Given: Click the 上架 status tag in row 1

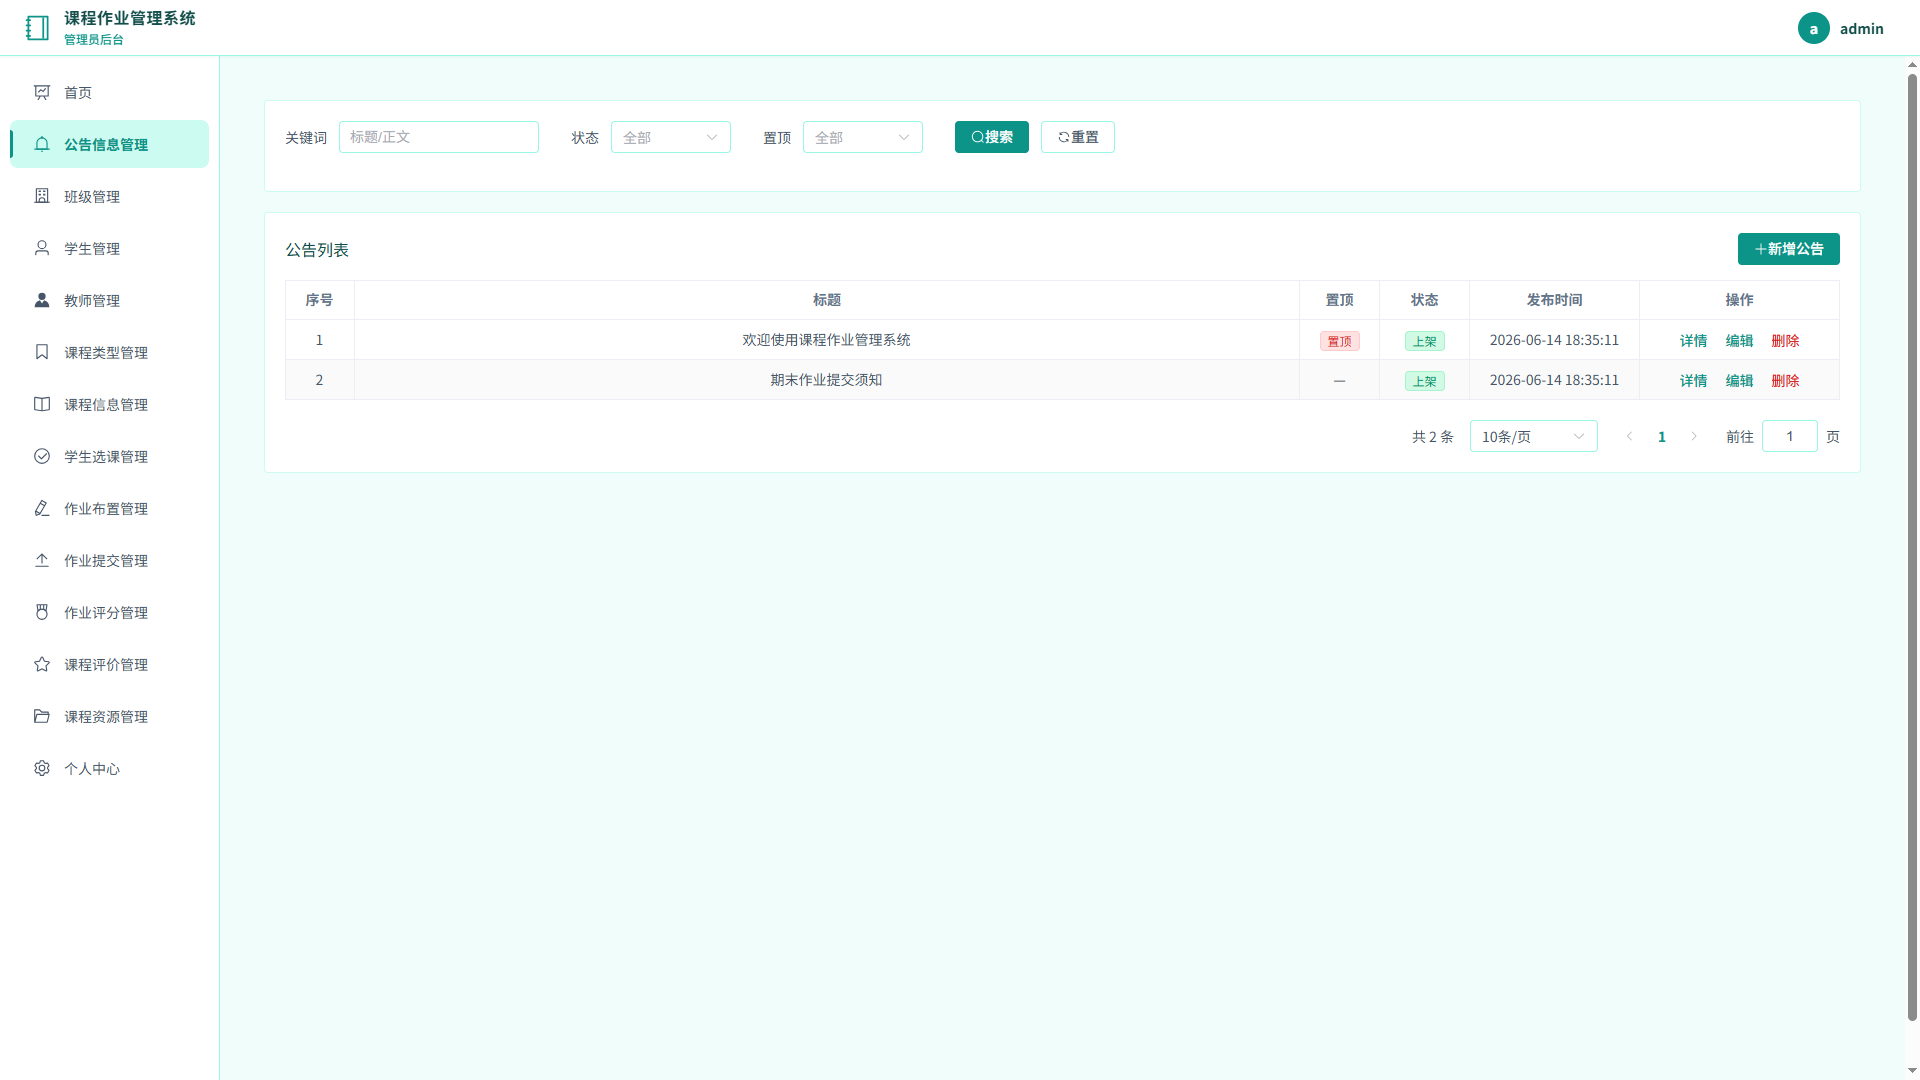Looking at the screenshot, I should point(1425,341).
